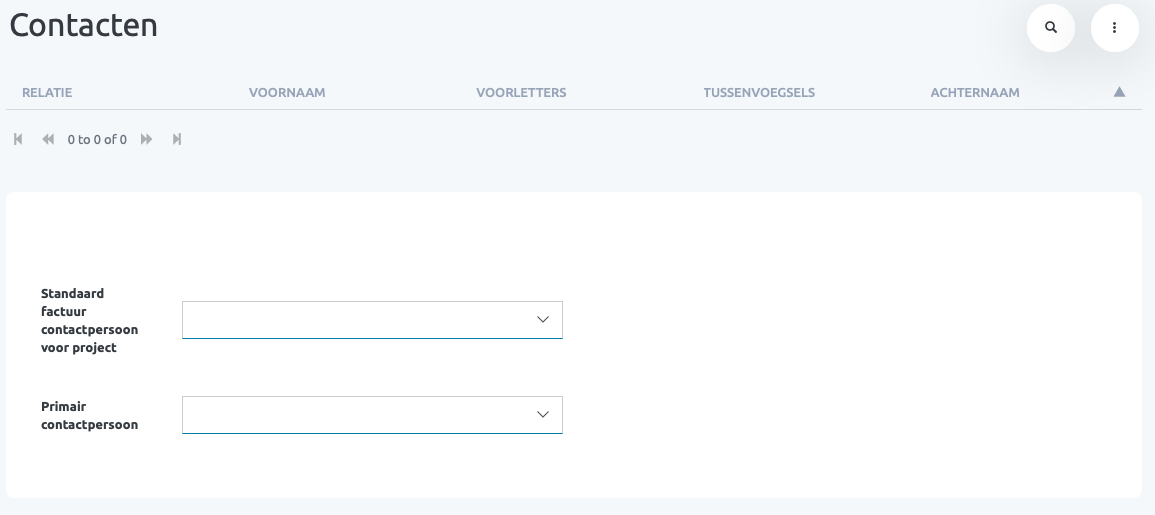The width and height of the screenshot is (1155, 515).
Task: Expand chevron in Primair contactpersoon field
Action: click(x=543, y=415)
